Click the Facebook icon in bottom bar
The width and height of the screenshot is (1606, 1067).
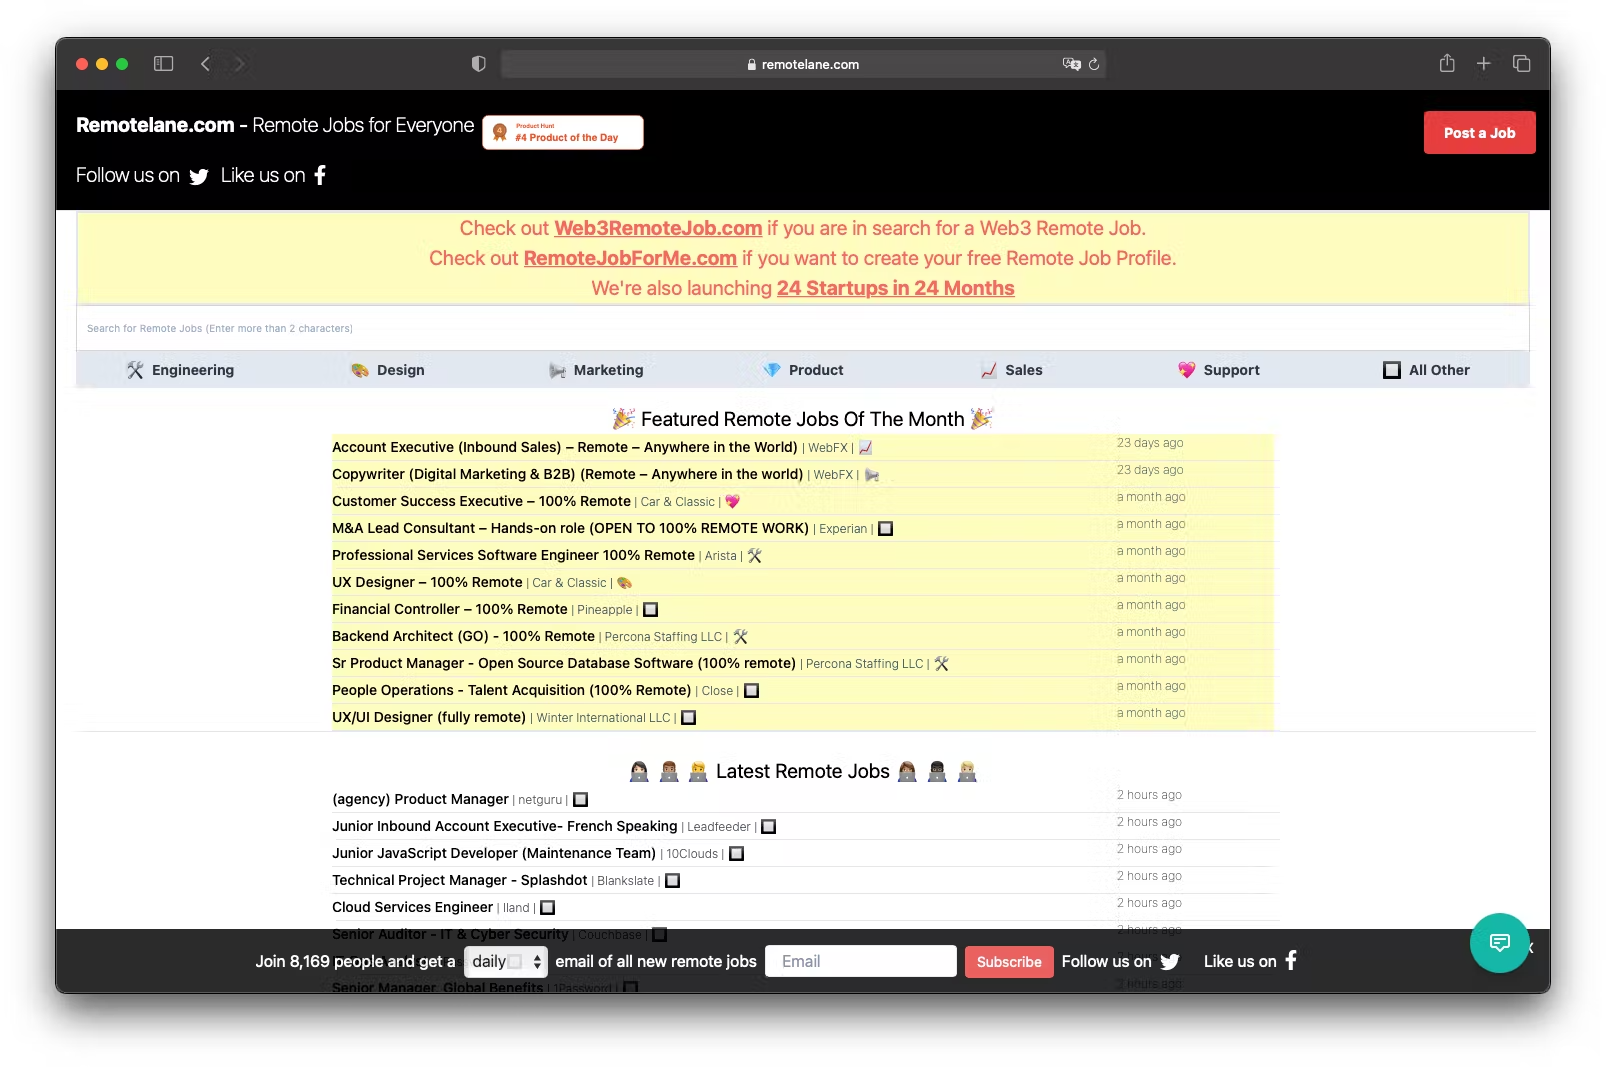pyautogui.click(x=1291, y=960)
